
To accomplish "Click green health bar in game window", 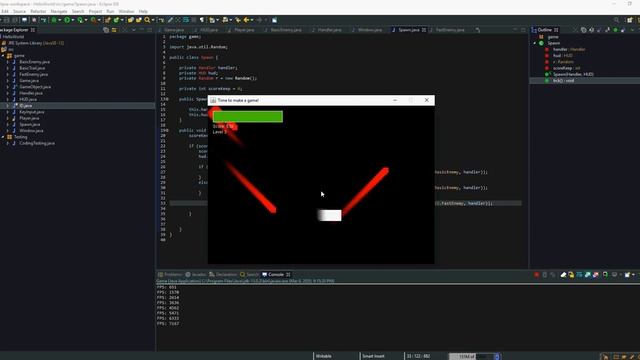I will 248,117.
